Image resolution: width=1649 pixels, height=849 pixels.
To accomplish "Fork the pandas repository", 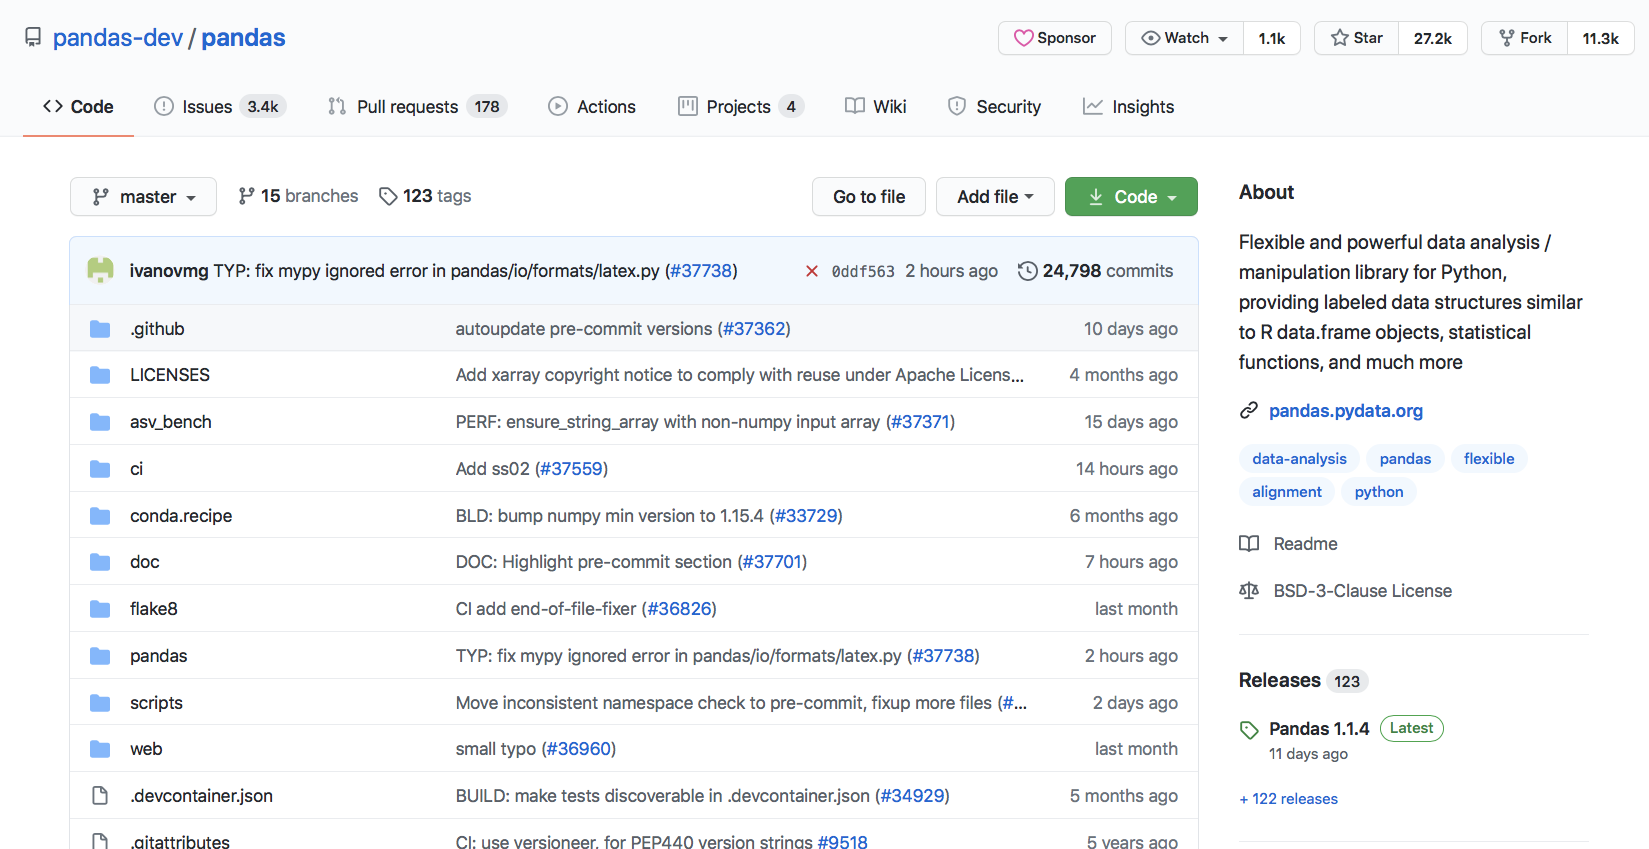I will pyautogui.click(x=1525, y=38).
